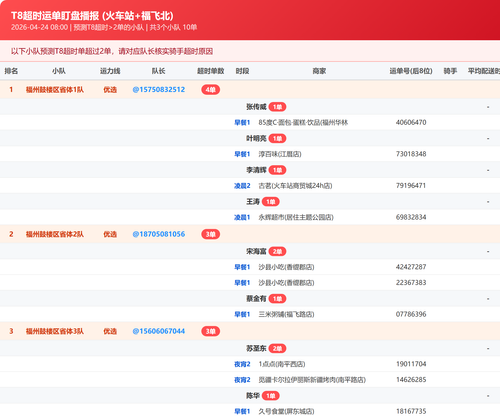Click the 夜宵2 tag for 1点点(南平西店)

click(x=242, y=364)
